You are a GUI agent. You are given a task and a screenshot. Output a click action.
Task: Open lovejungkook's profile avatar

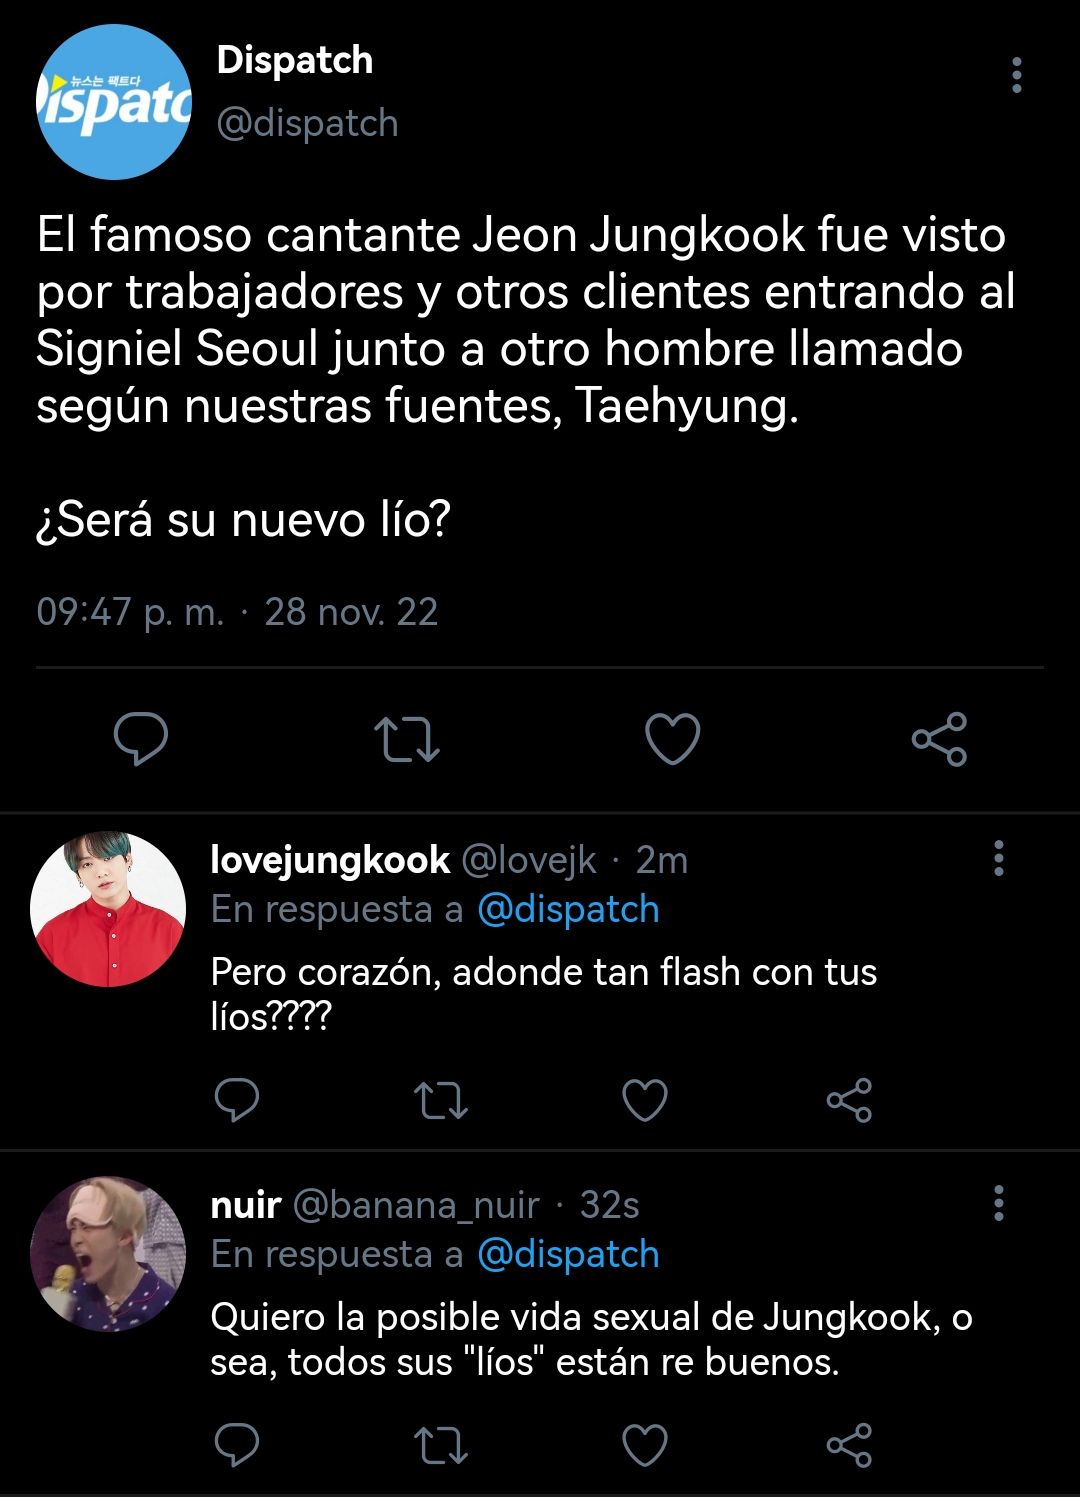(x=108, y=909)
